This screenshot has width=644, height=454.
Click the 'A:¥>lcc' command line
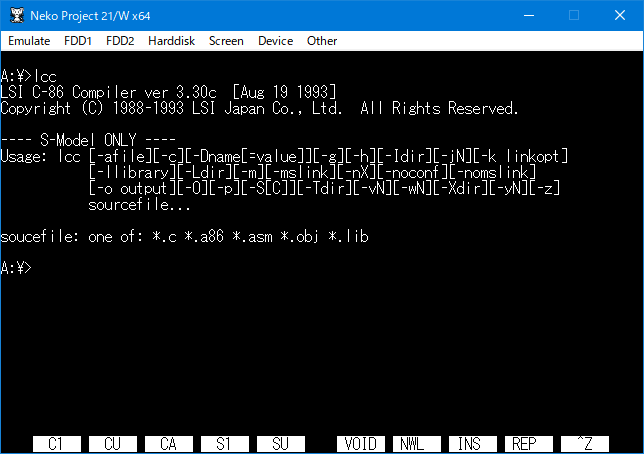(x=28, y=76)
